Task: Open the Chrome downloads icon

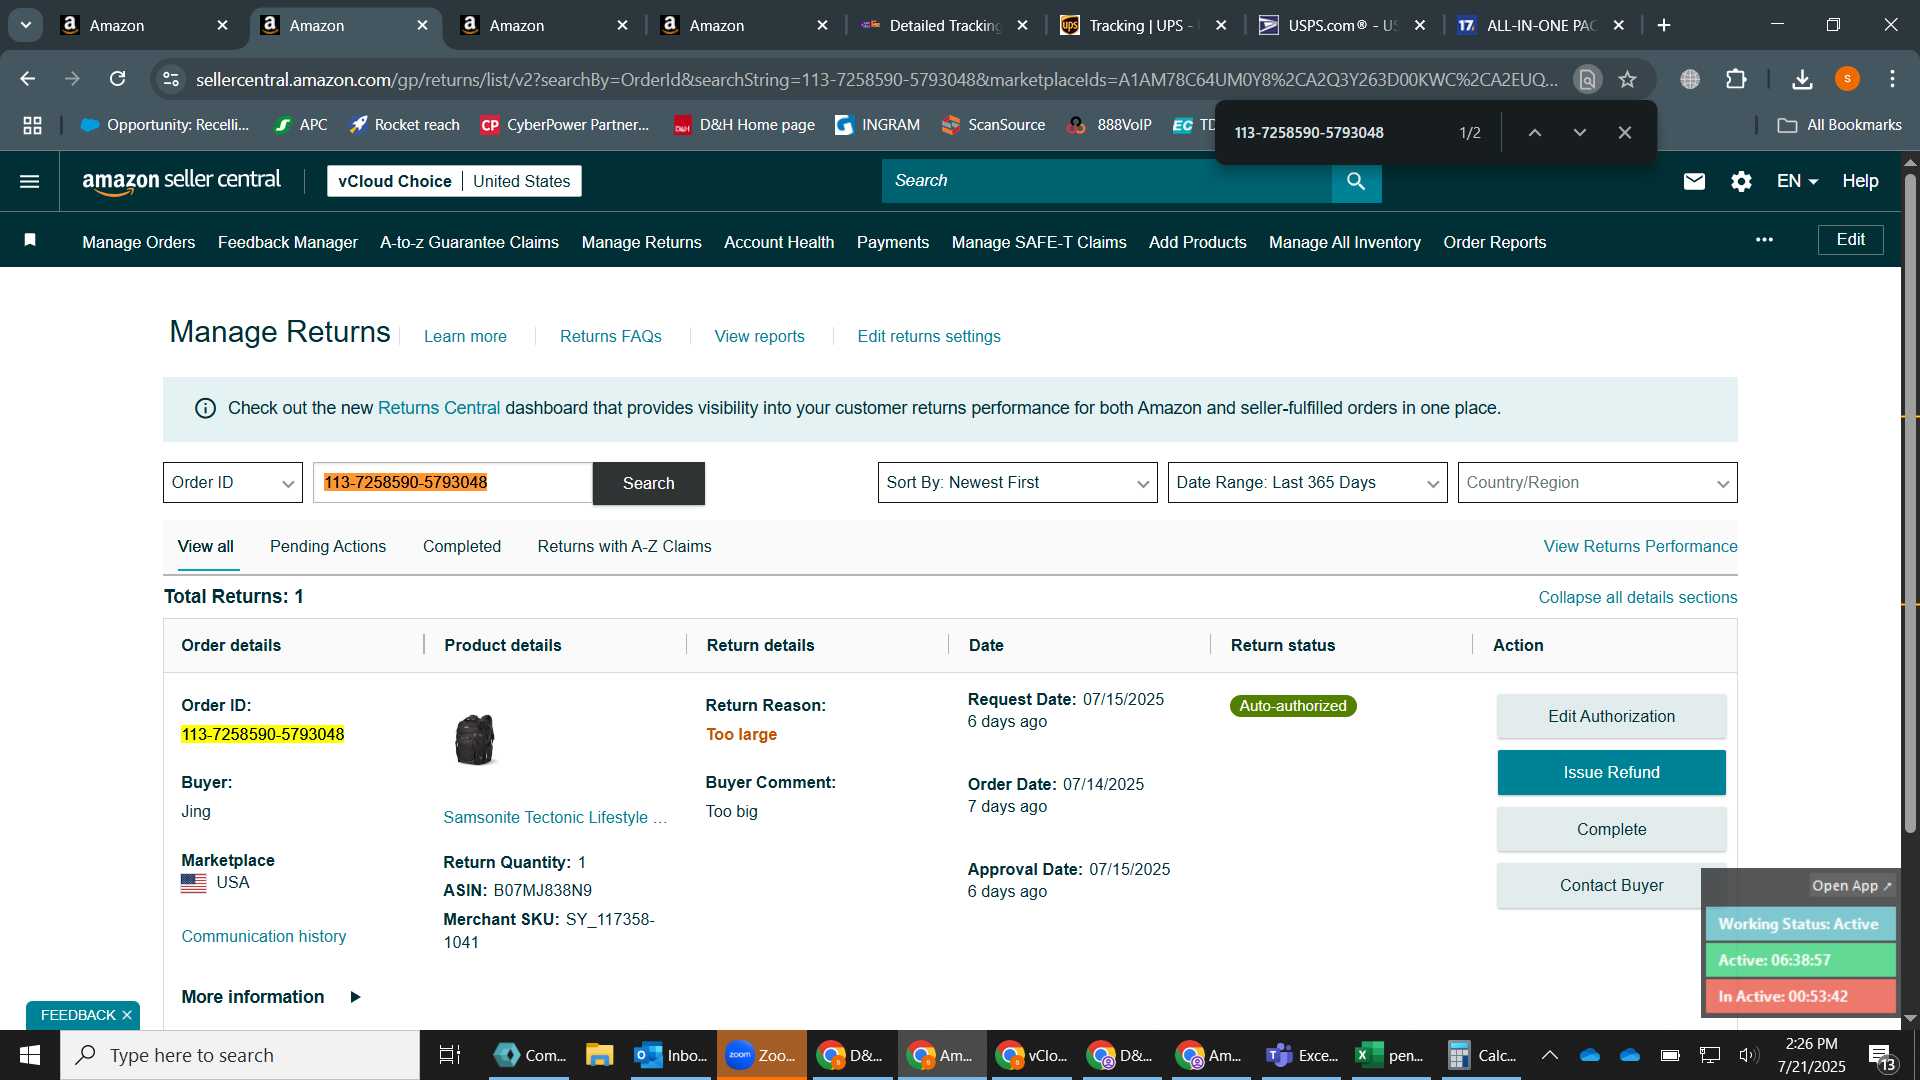Action: pyautogui.click(x=1802, y=79)
